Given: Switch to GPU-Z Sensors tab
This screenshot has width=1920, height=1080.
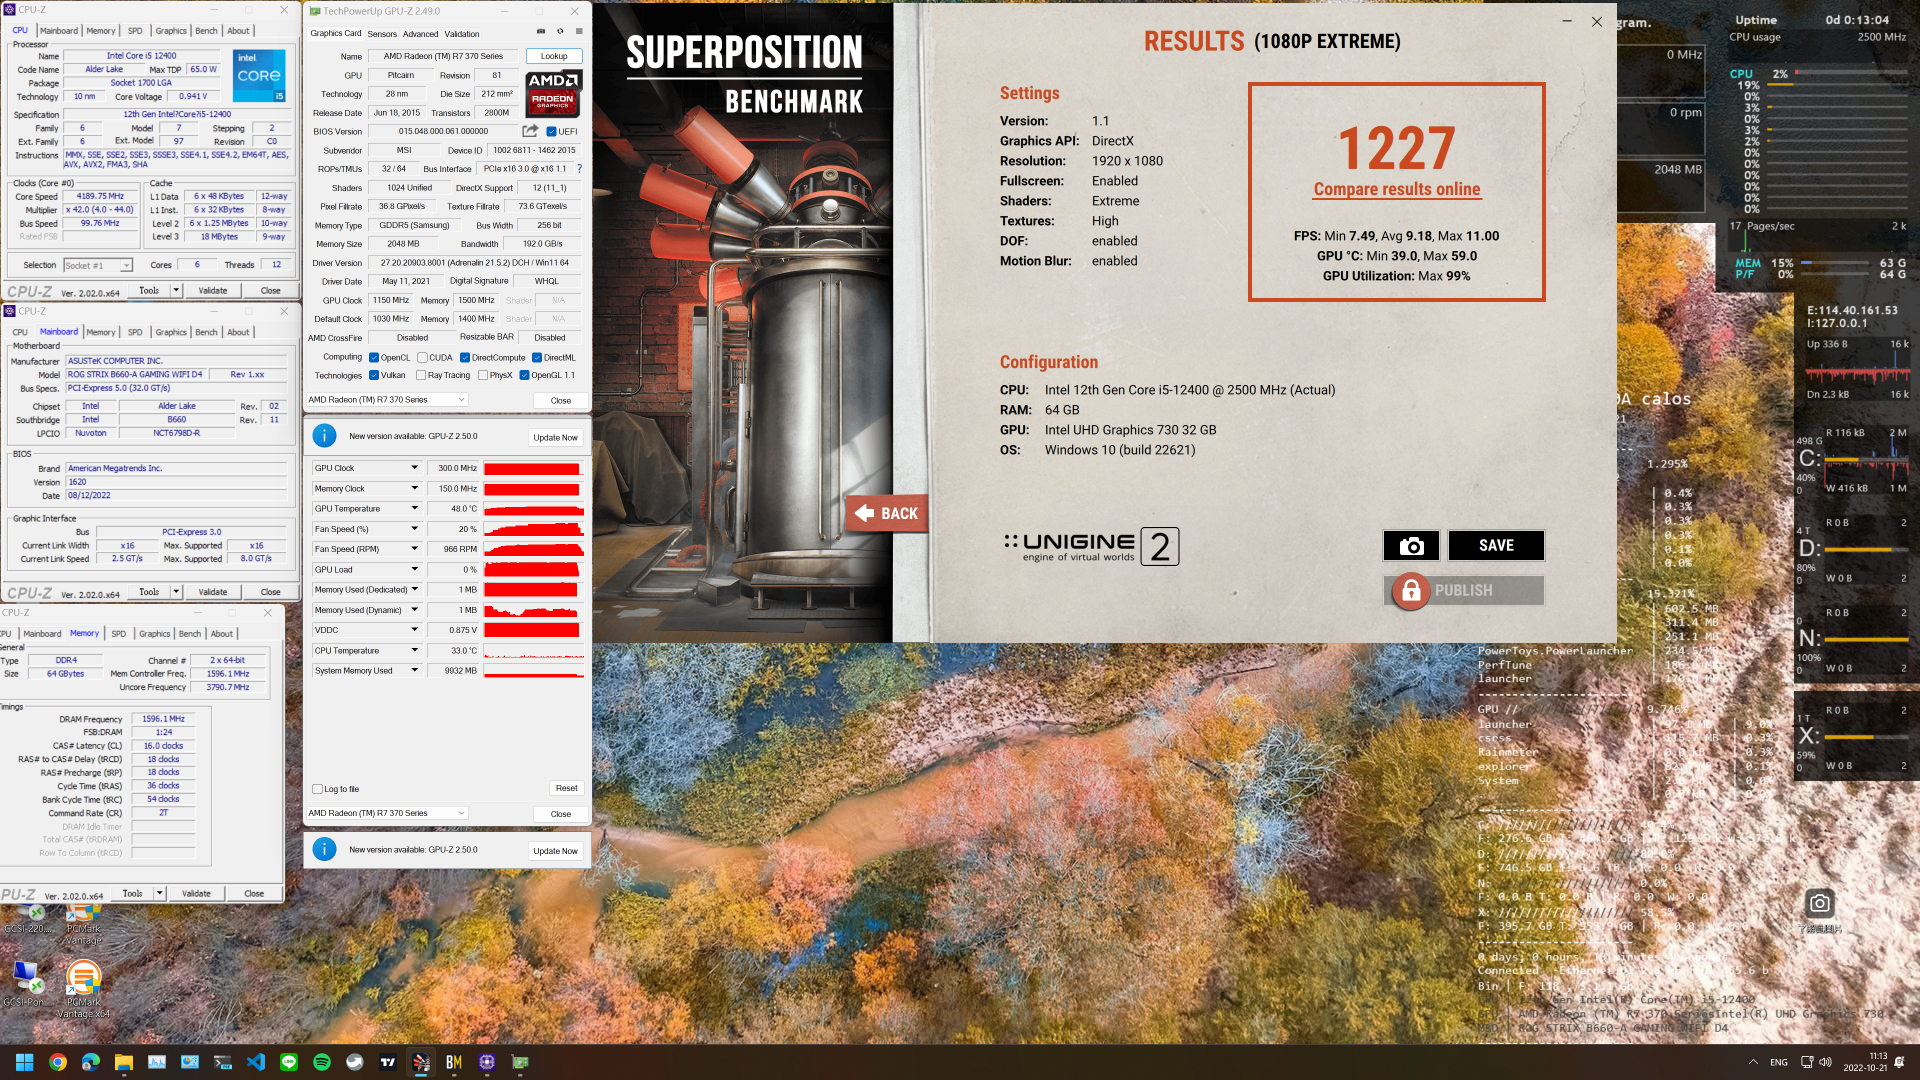Looking at the screenshot, I should (x=382, y=34).
